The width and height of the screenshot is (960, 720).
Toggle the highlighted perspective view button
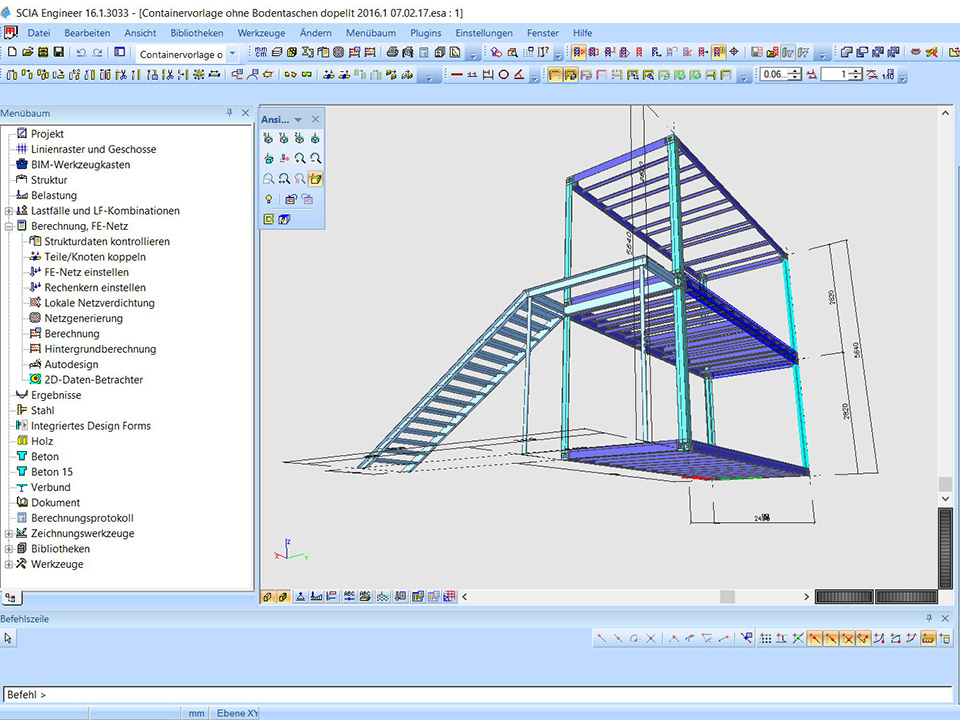tap(316, 179)
